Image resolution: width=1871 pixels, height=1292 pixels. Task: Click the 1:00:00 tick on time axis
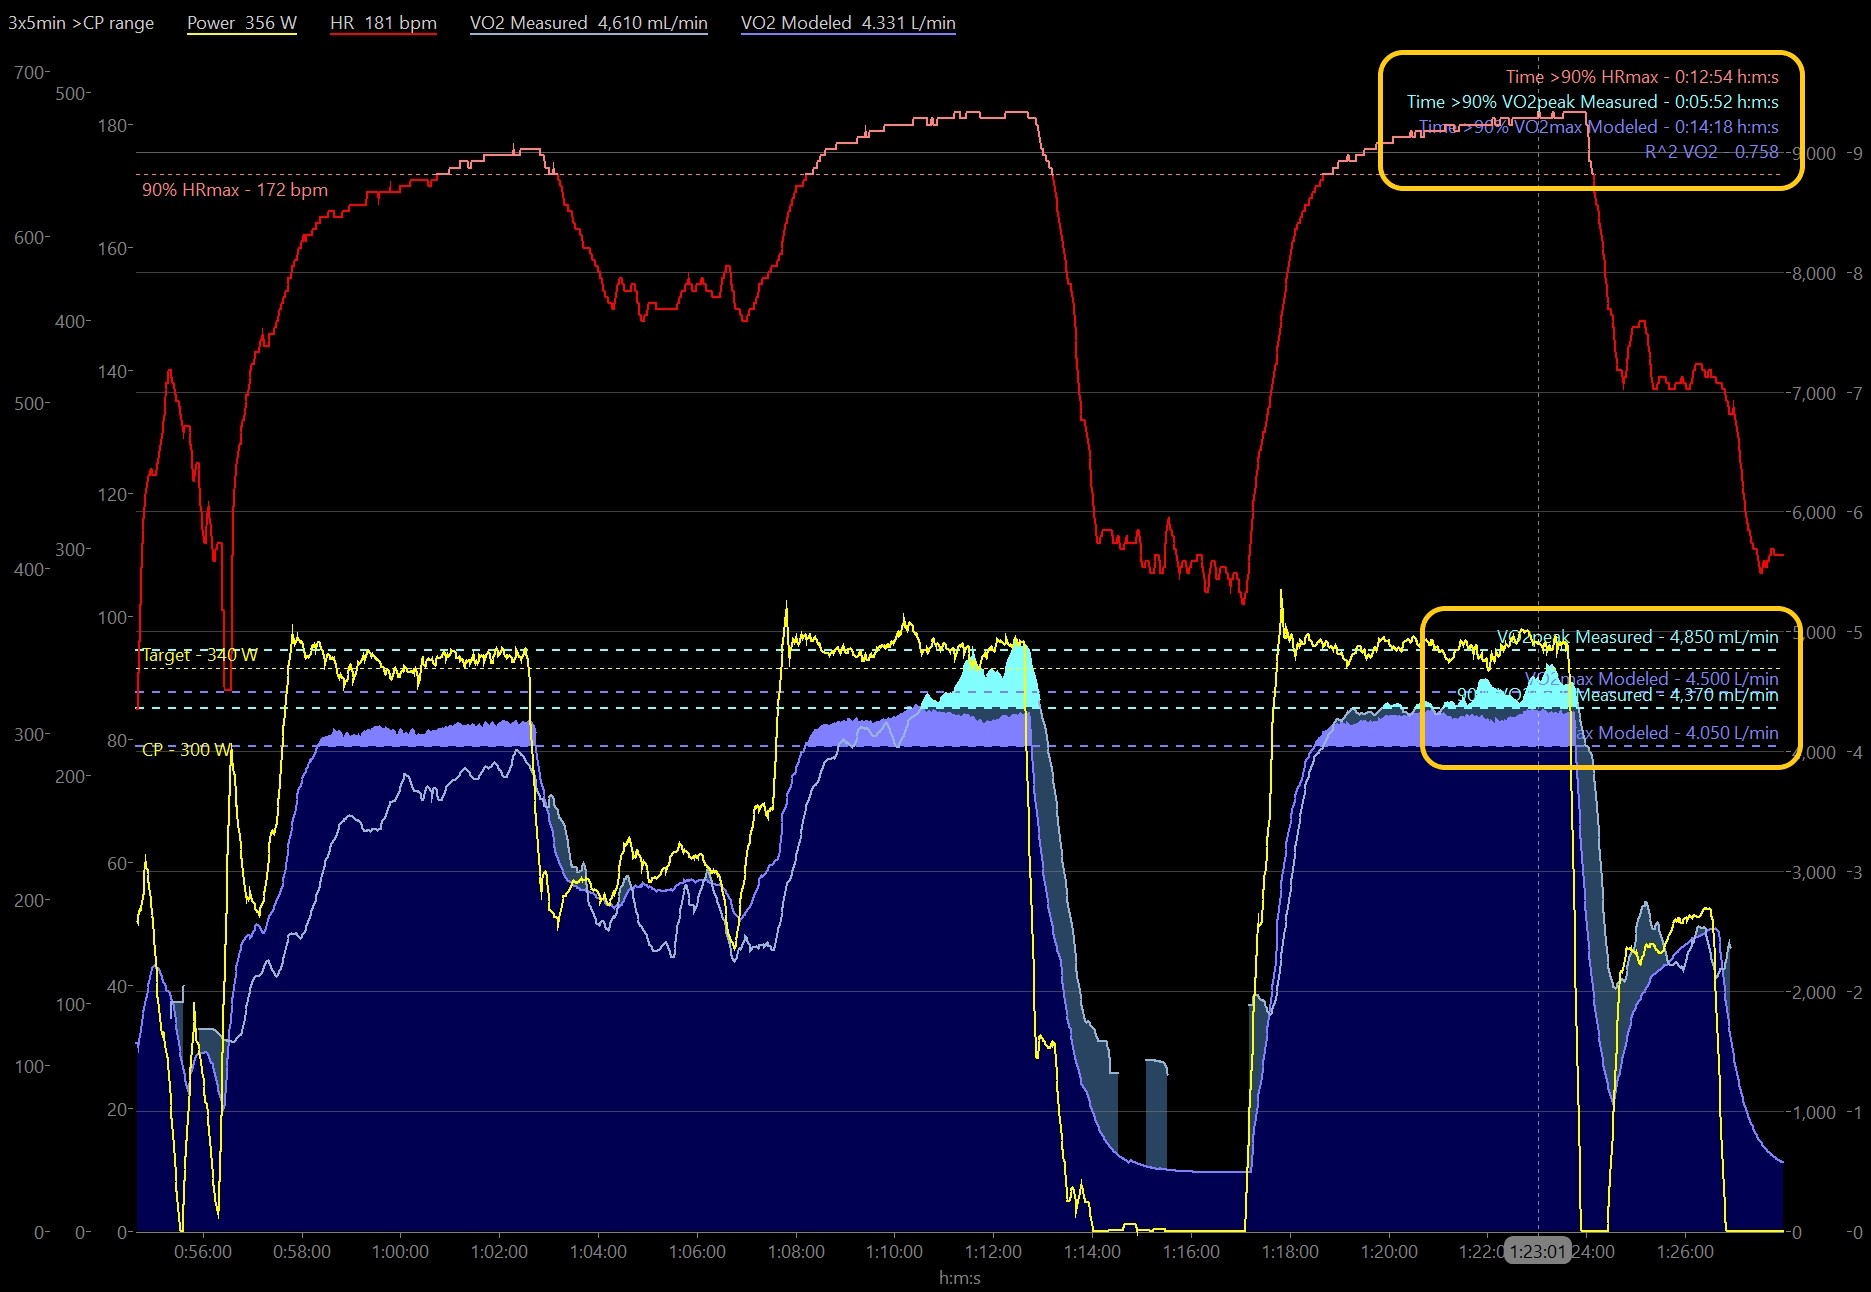400,1252
